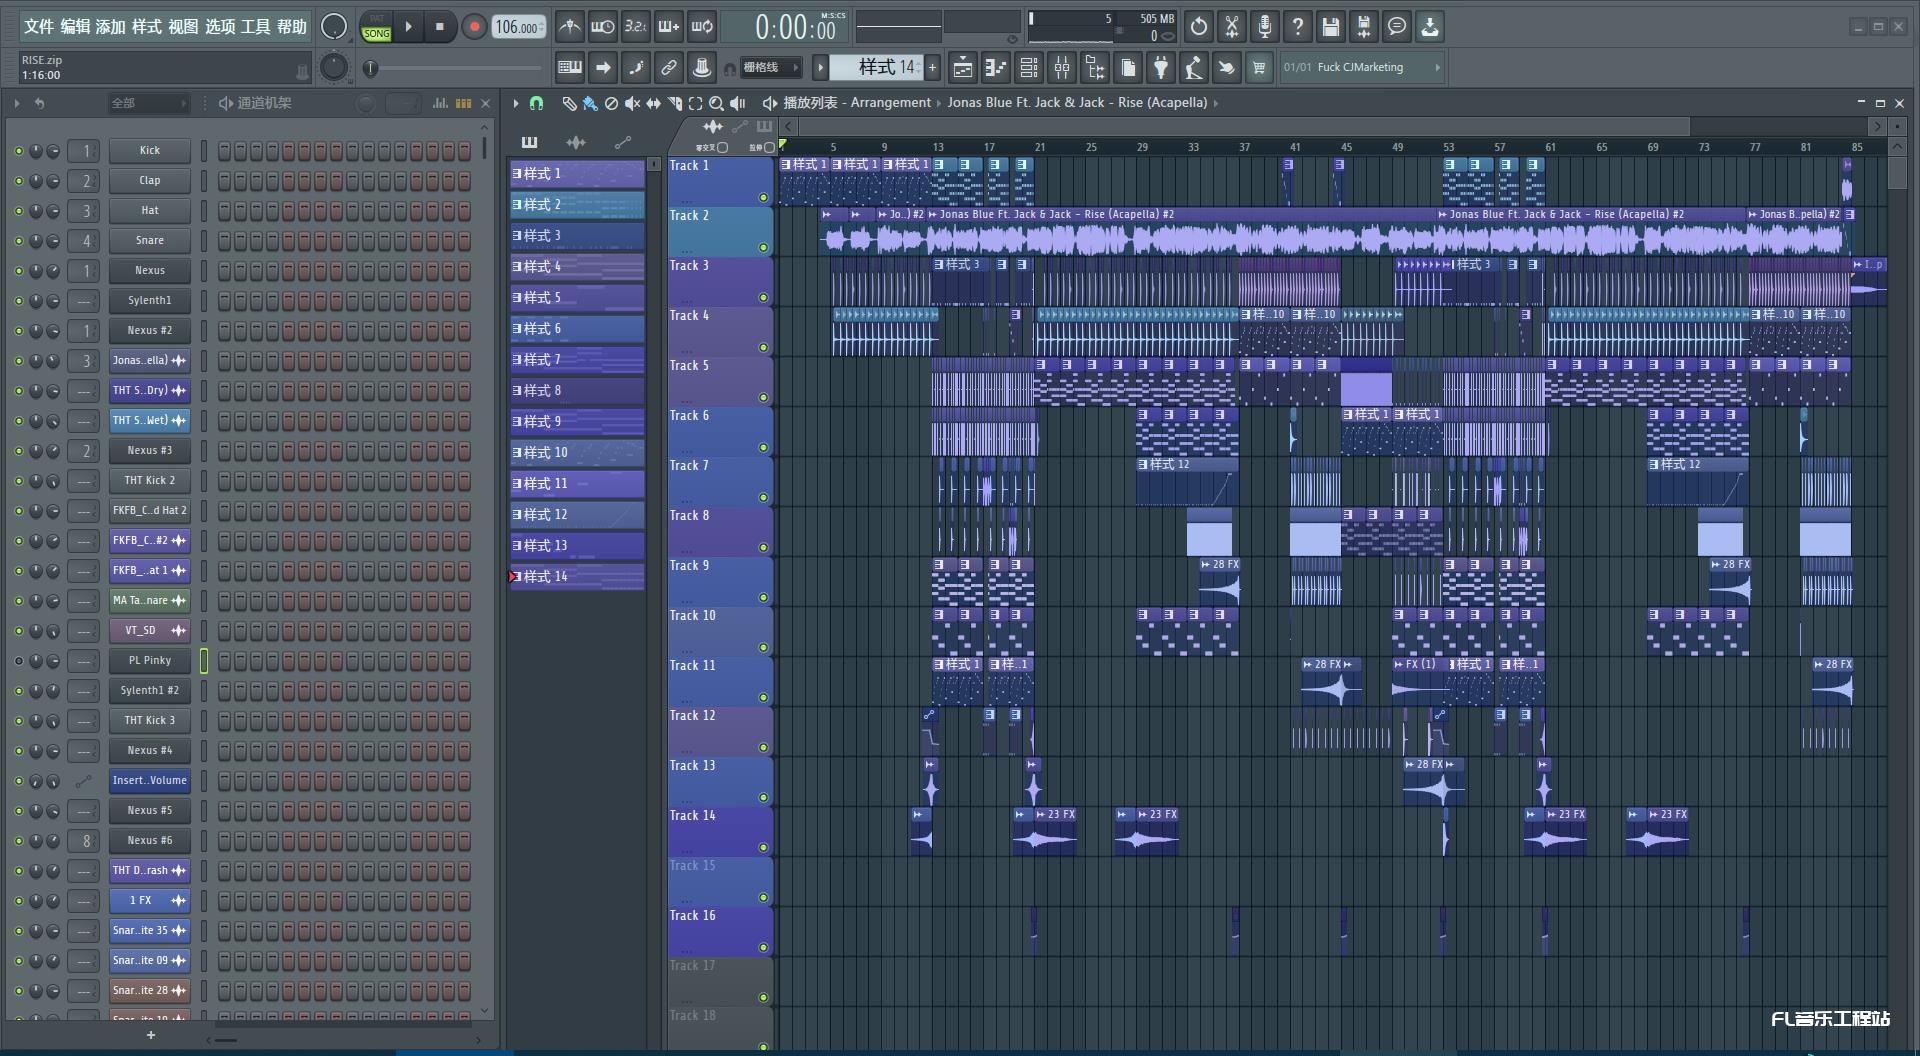1920x1056 pixels.
Task: Click the 3-2-1 countdown before recording icon
Action: [635, 27]
